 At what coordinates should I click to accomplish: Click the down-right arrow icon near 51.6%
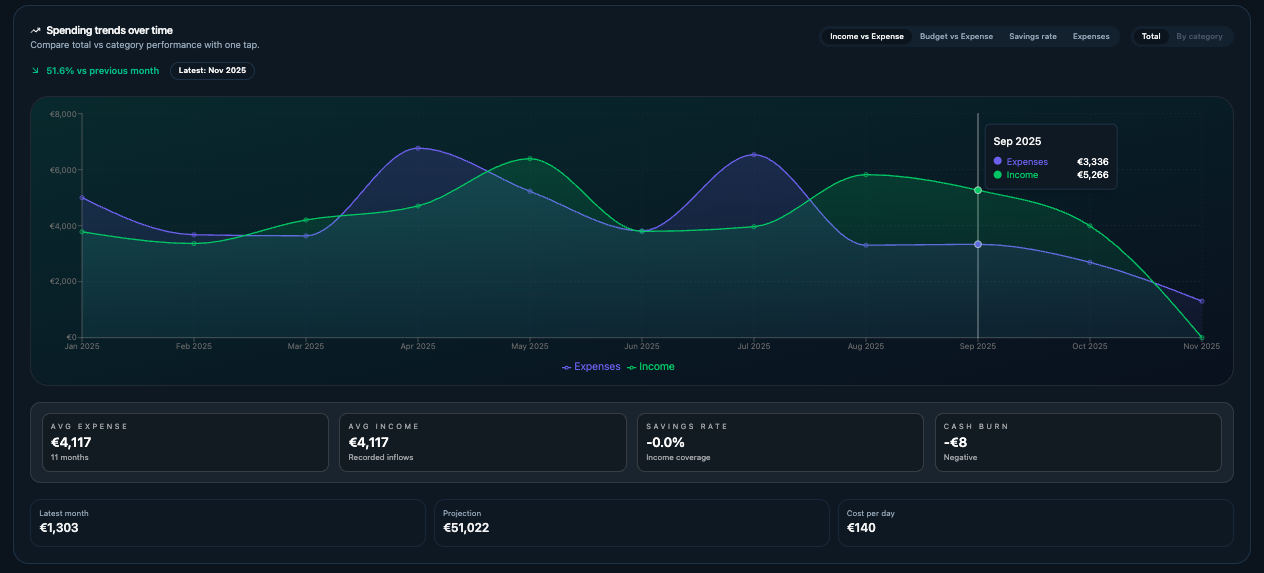point(36,71)
